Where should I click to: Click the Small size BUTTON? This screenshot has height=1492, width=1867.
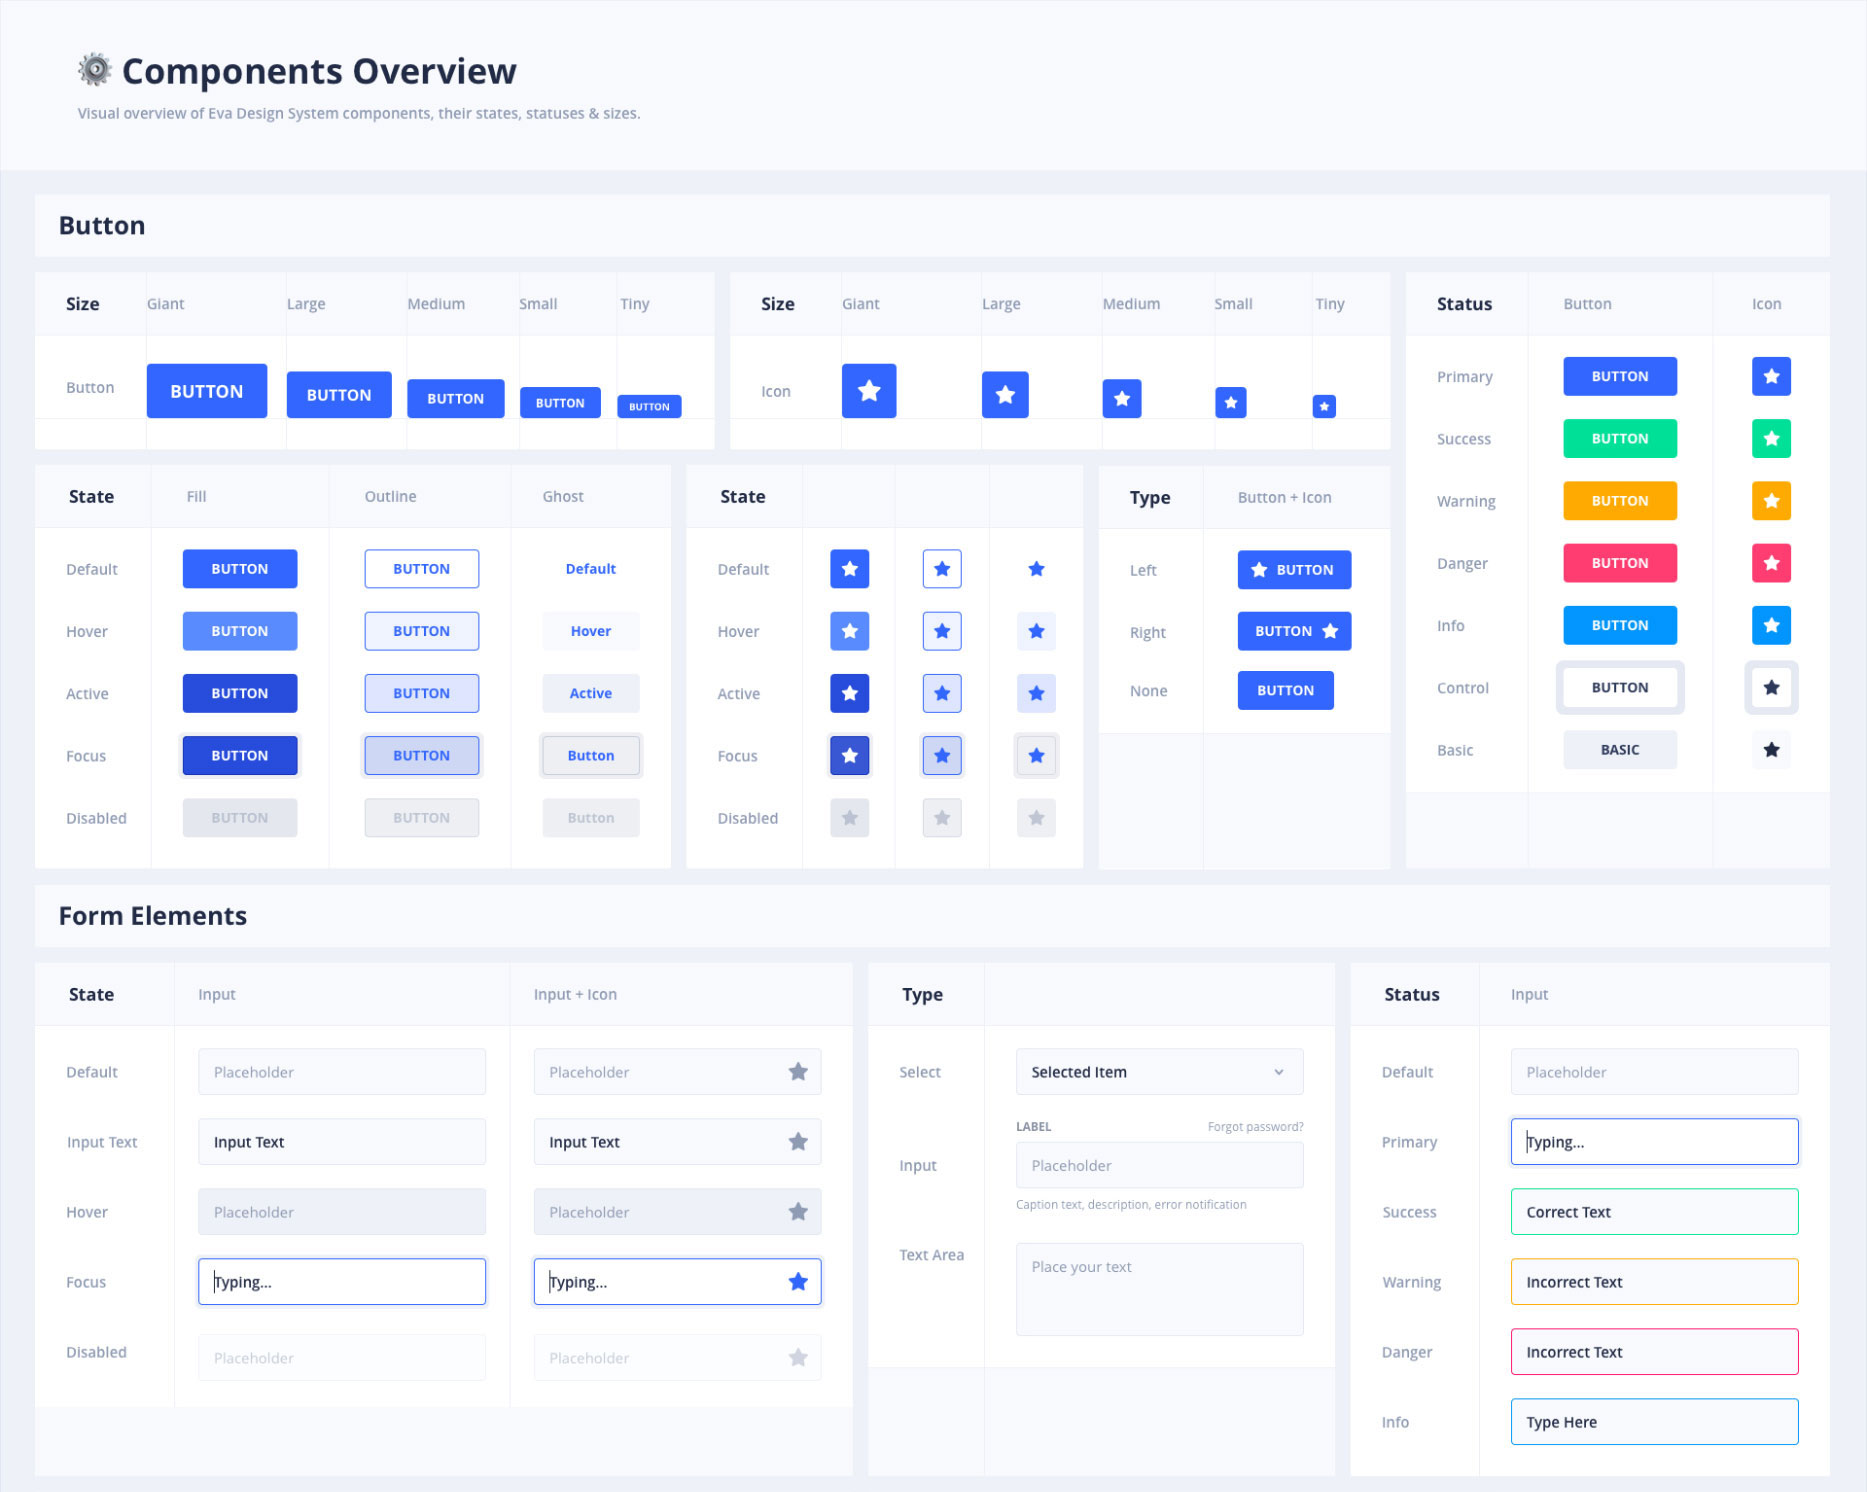click(560, 402)
